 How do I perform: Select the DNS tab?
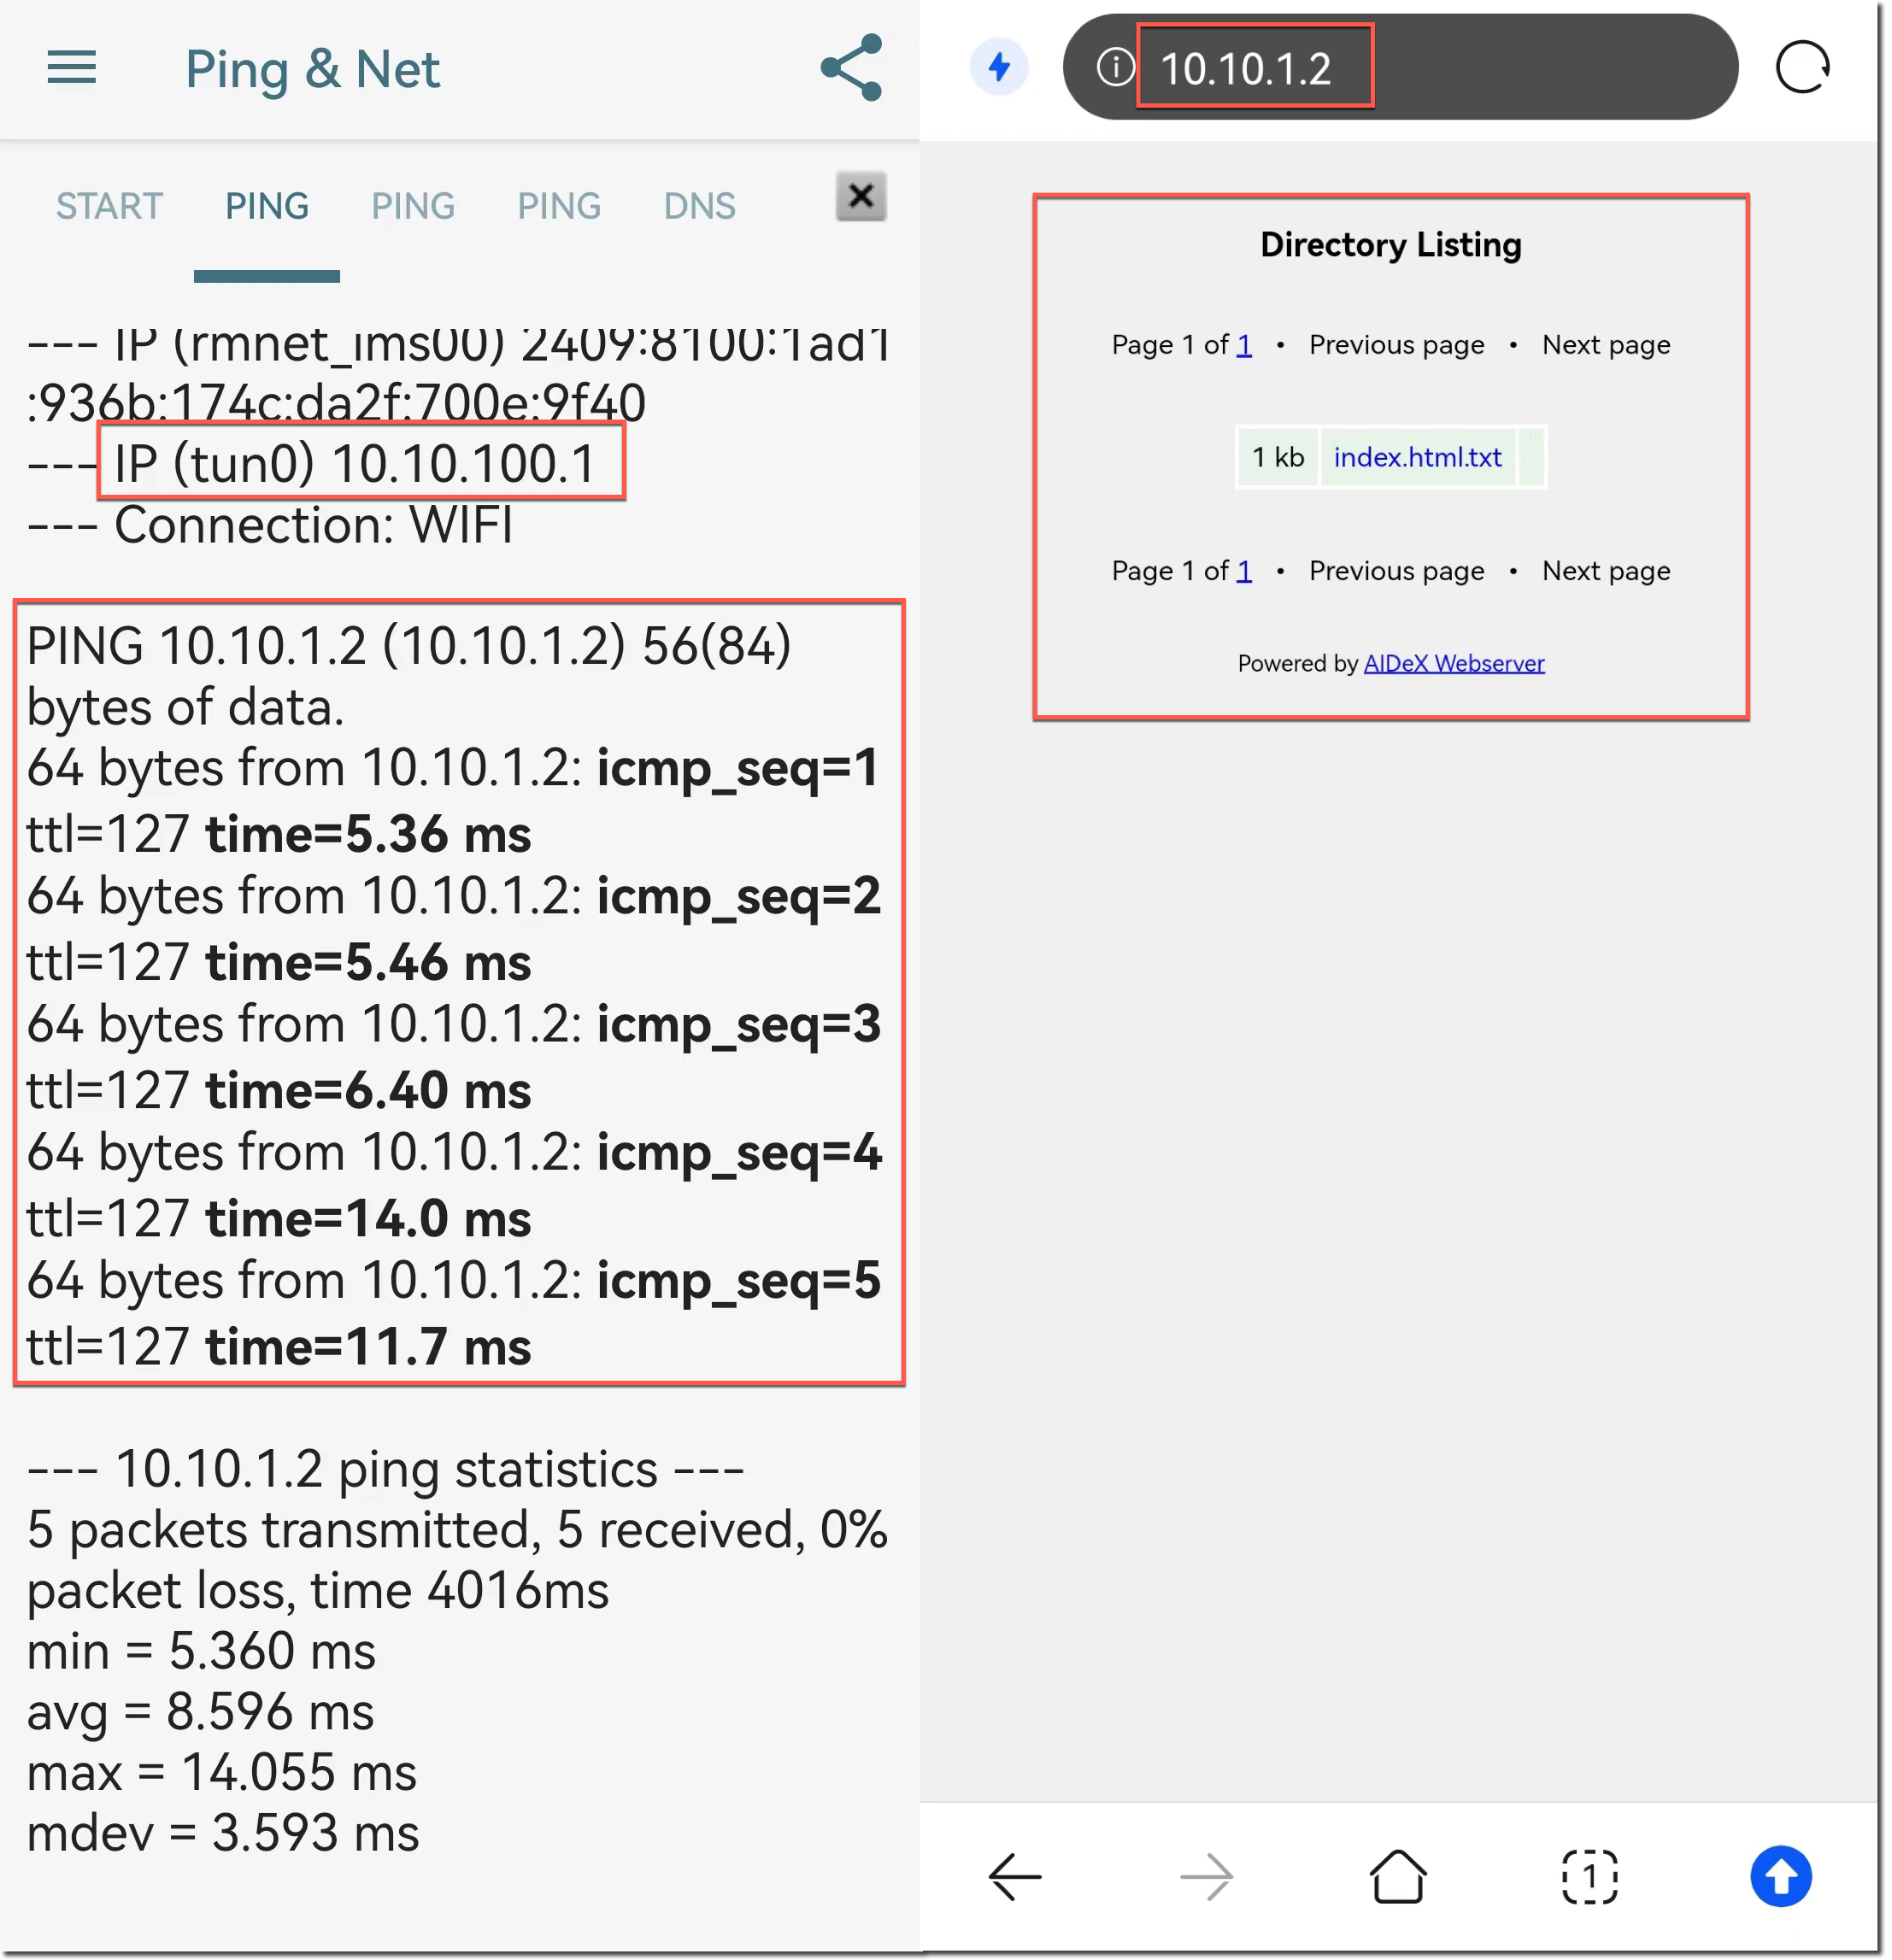(700, 206)
